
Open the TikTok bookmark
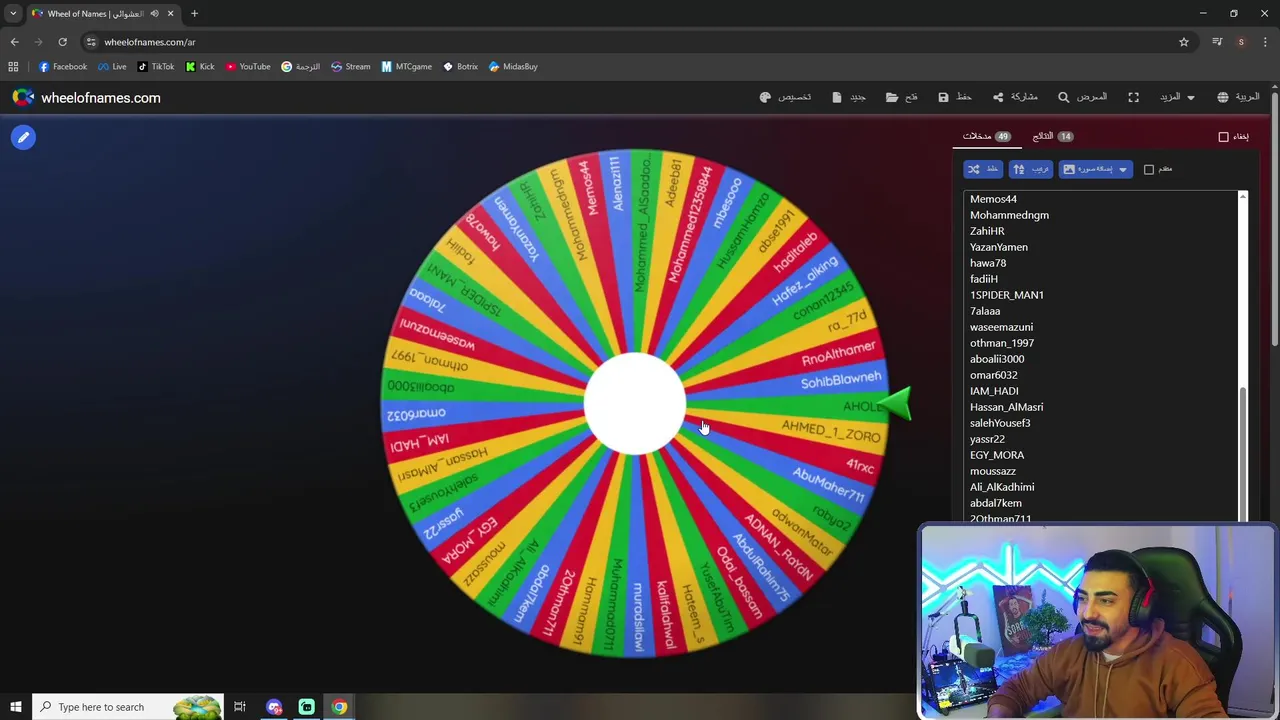pos(155,66)
